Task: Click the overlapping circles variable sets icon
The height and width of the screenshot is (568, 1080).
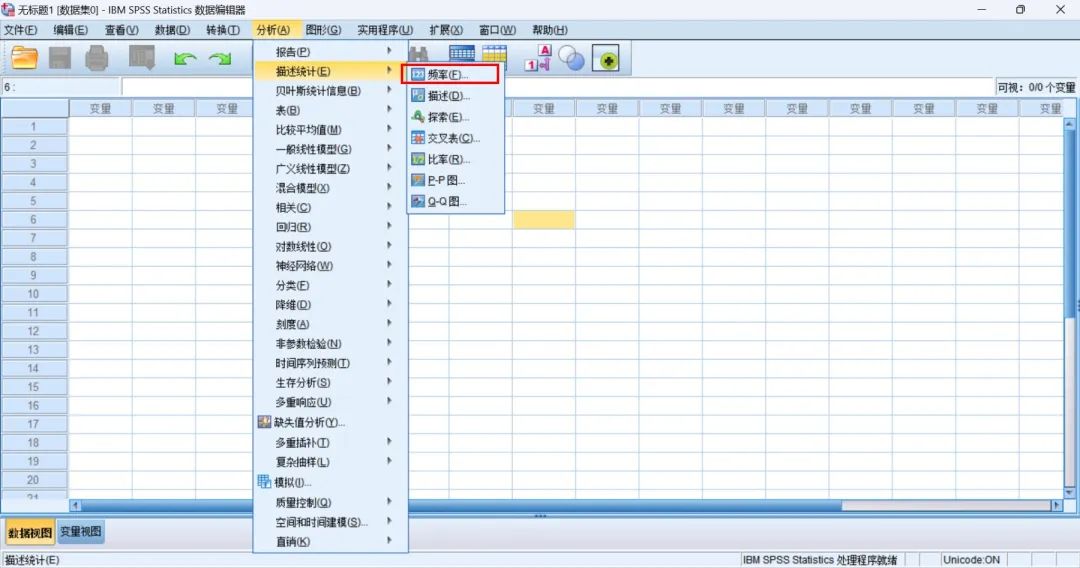Action: [571, 59]
